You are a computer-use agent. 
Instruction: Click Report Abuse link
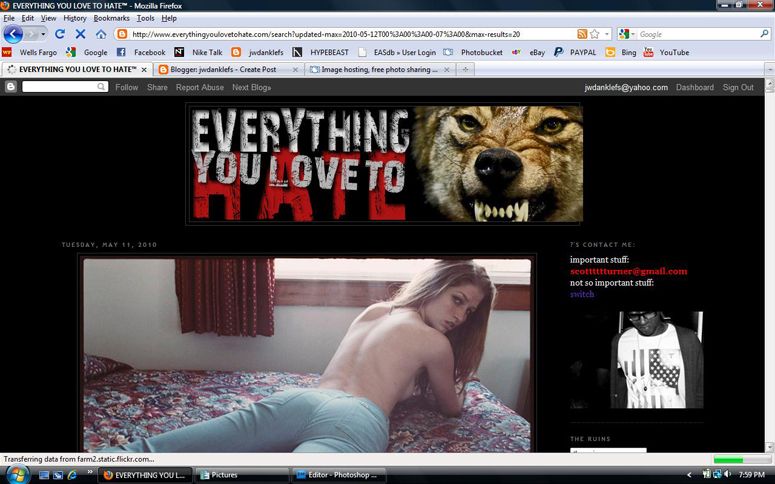click(x=200, y=88)
